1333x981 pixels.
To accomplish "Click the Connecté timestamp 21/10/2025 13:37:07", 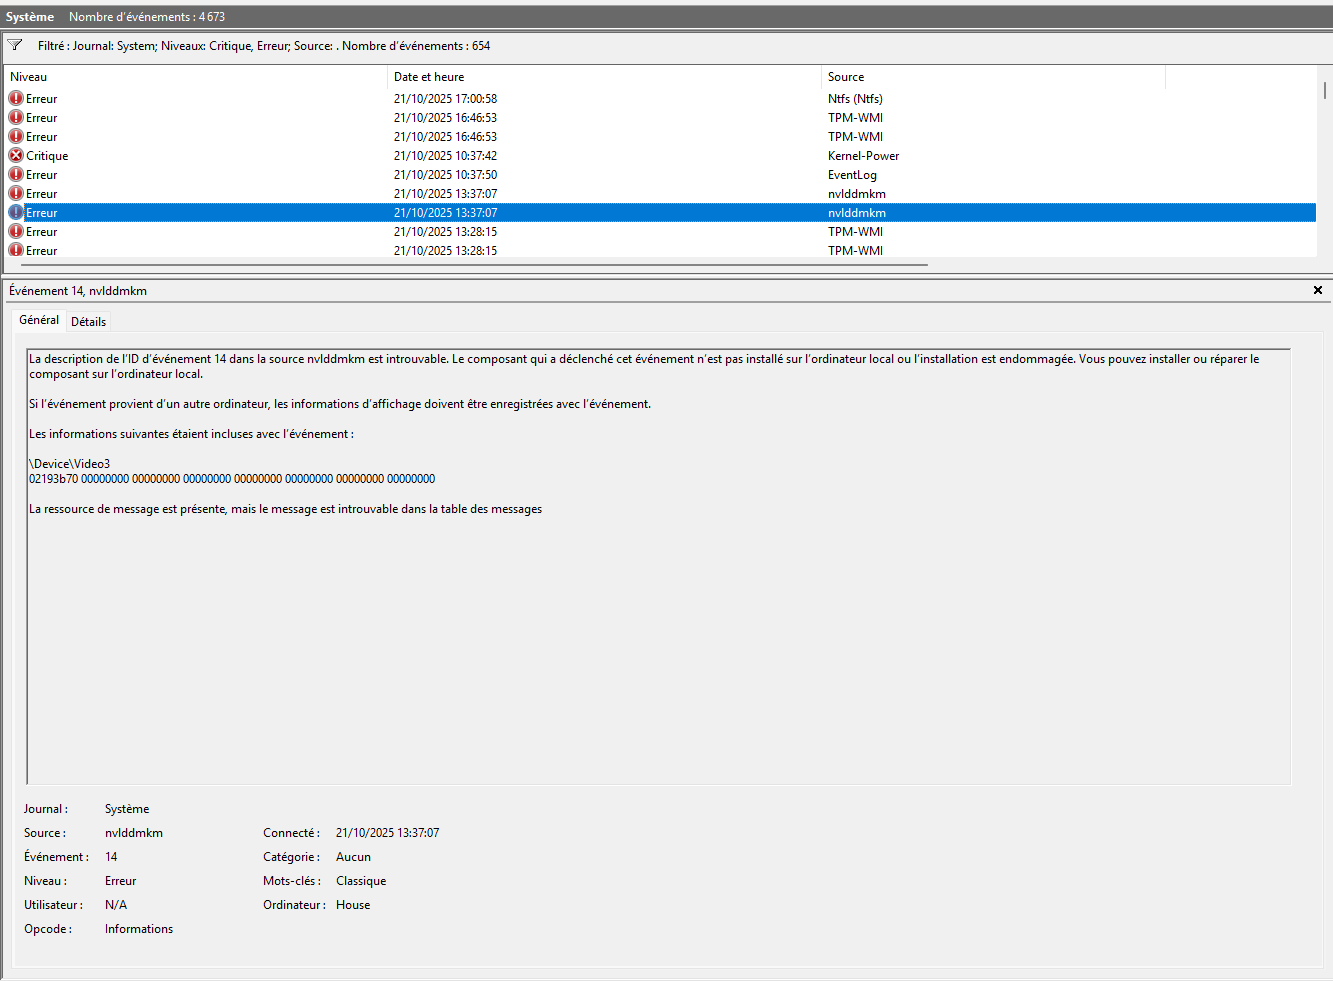I will (x=387, y=833).
